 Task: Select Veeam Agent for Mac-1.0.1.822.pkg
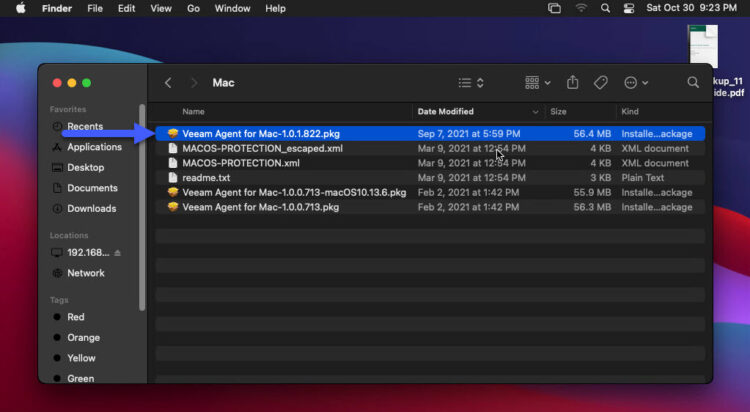(430, 134)
